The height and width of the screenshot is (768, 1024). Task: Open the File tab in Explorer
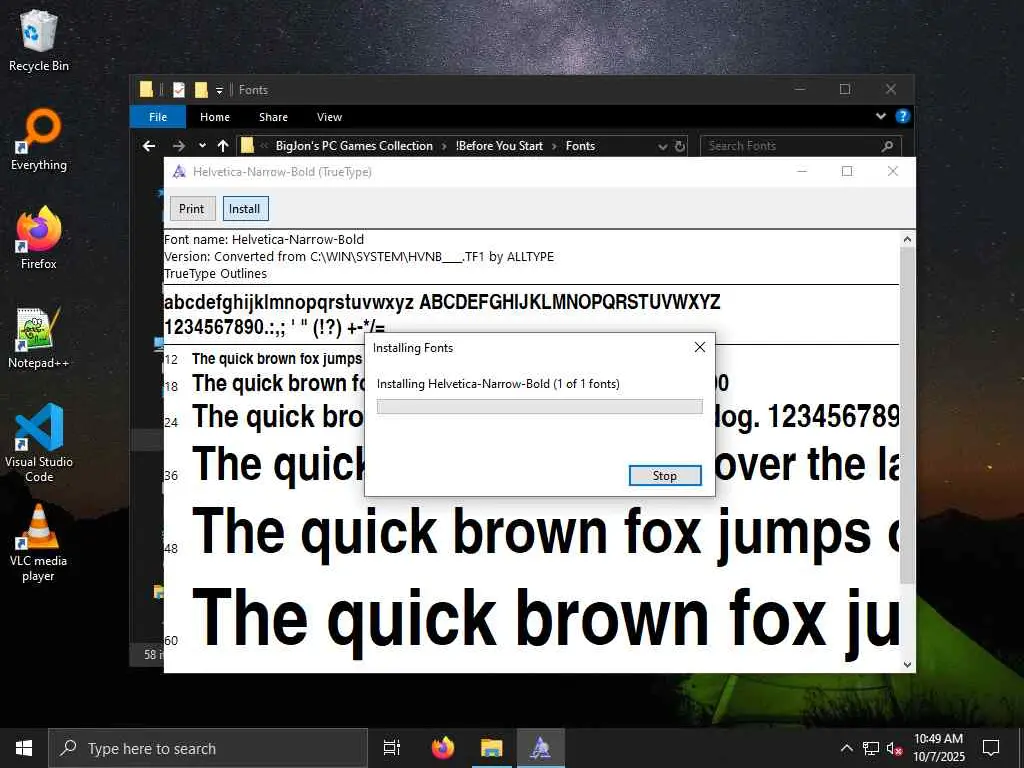[x=158, y=117]
